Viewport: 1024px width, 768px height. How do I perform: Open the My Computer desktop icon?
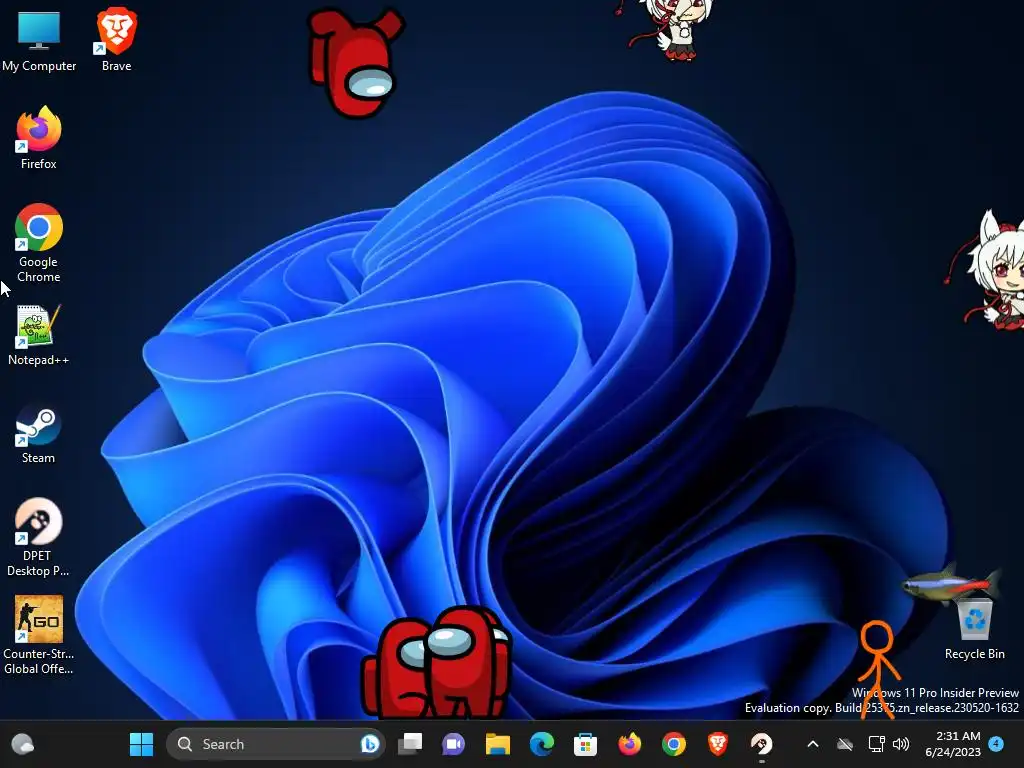(x=39, y=40)
